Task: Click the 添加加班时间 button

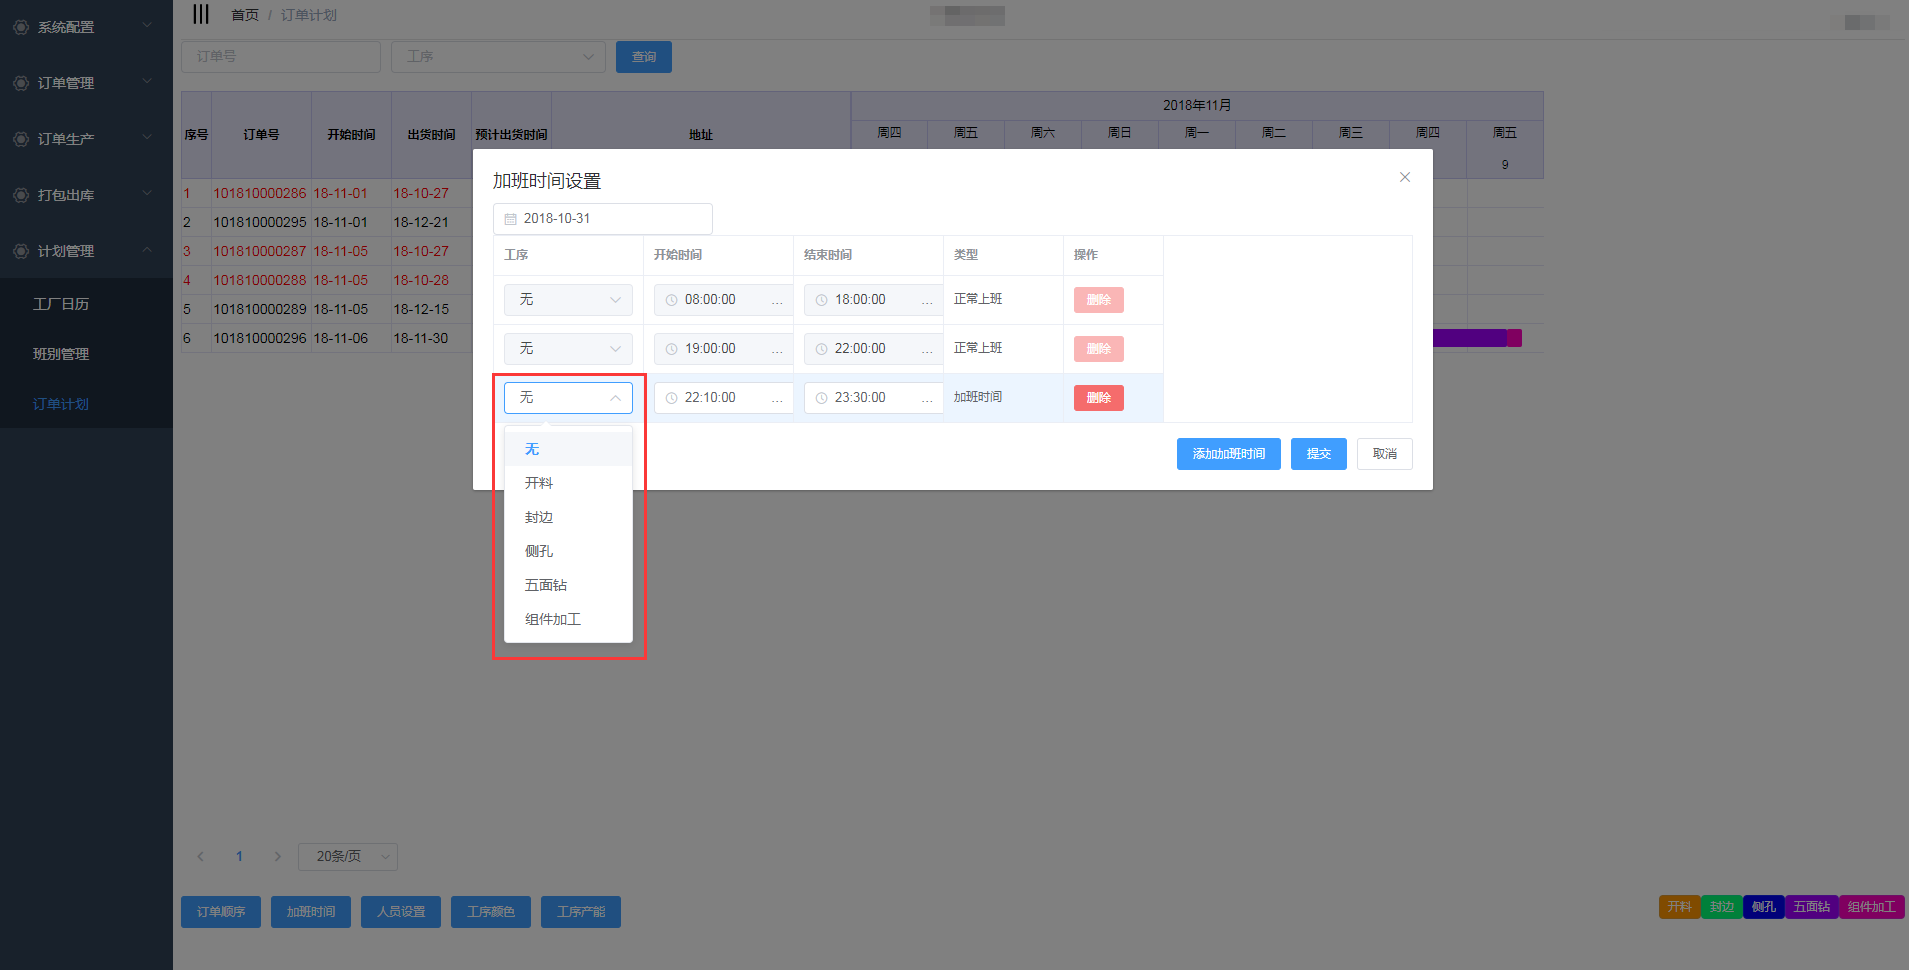Action: pos(1228,454)
